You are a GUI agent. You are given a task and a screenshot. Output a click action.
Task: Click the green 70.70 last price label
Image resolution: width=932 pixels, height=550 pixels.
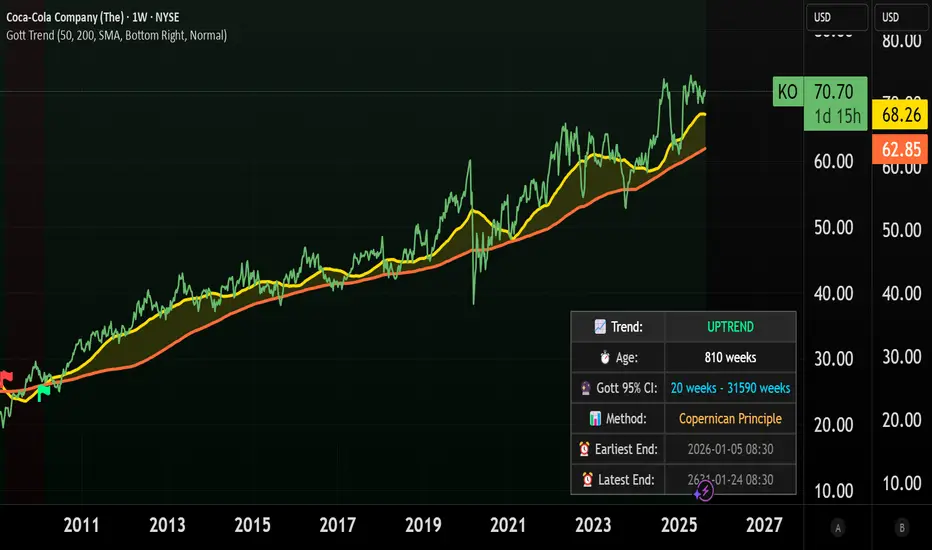(x=833, y=92)
